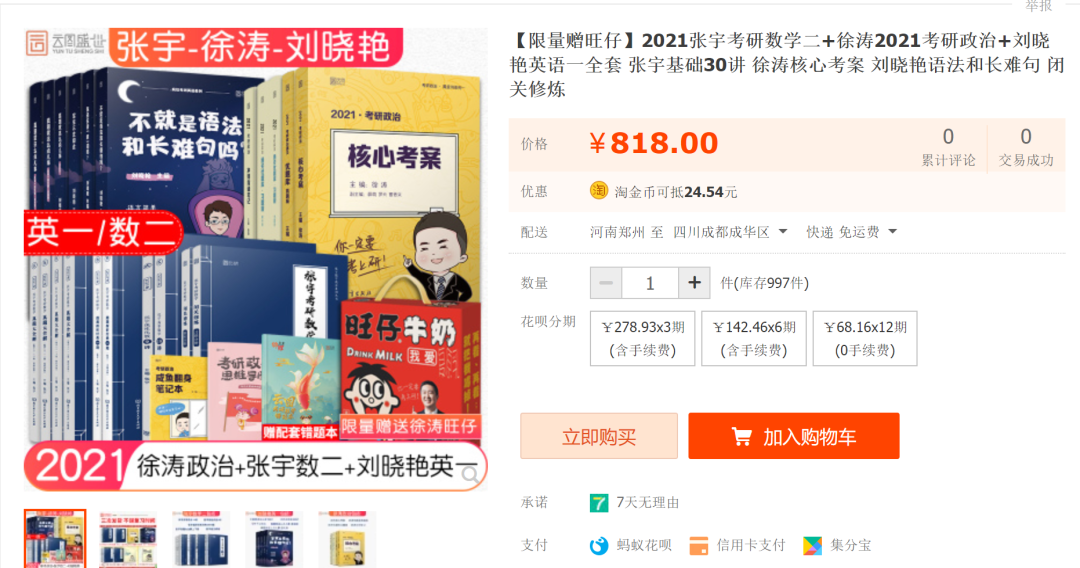Click the 立即购买 buy now button
Screen dimensions: 1080x568
(599, 436)
